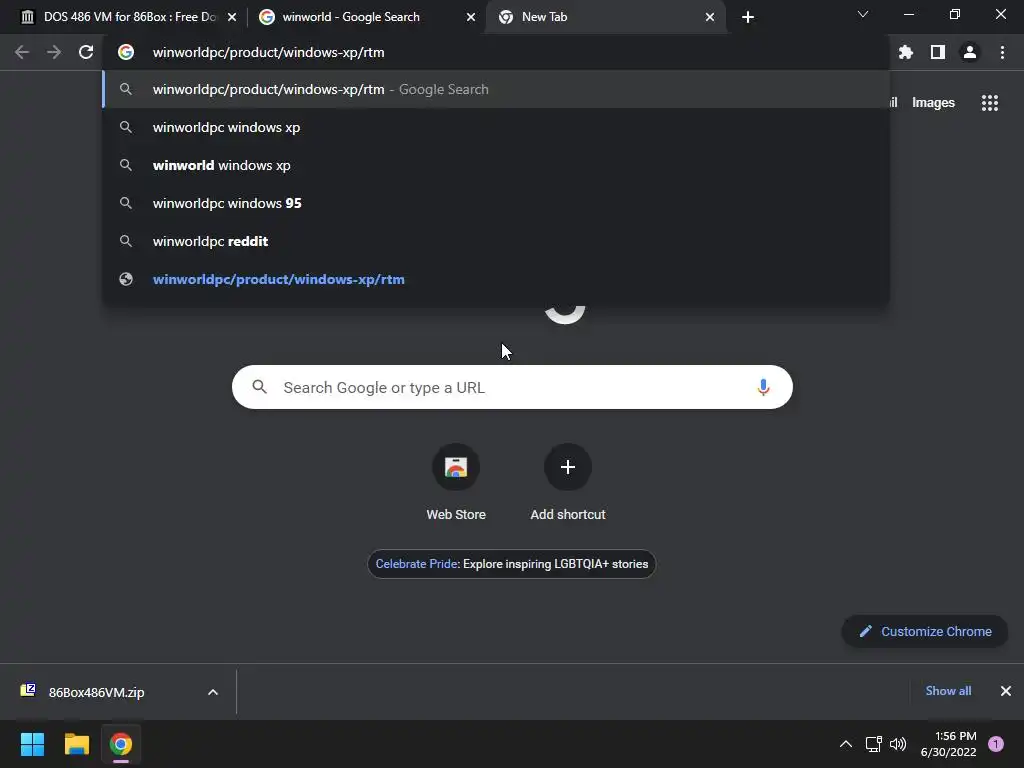Close the DOS 486 VM tab
The width and height of the screenshot is (1024, 768).
[232, 17]
